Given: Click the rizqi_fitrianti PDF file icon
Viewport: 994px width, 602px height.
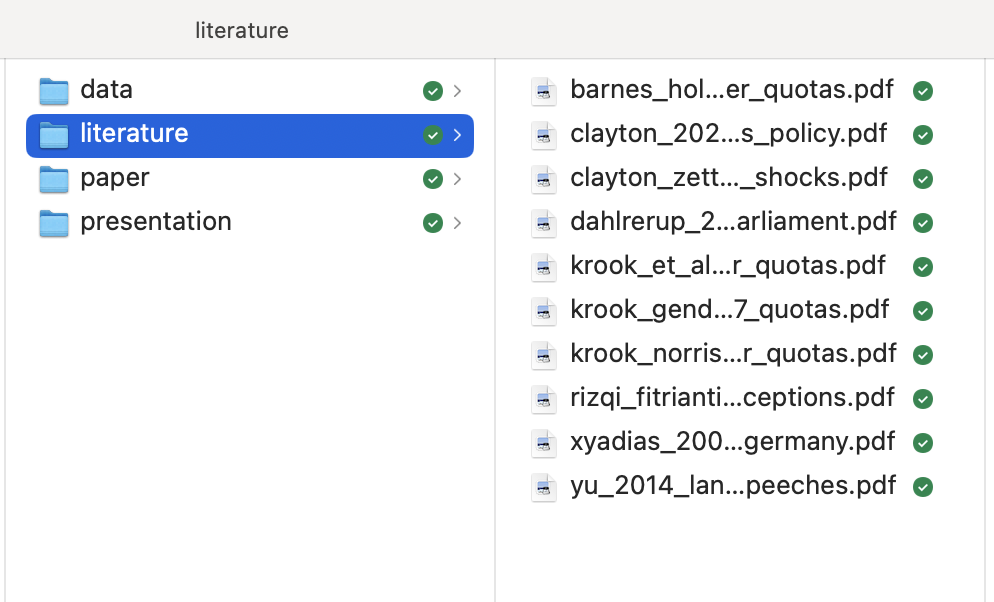Looking at the screenshot, I should click(543, 399).
